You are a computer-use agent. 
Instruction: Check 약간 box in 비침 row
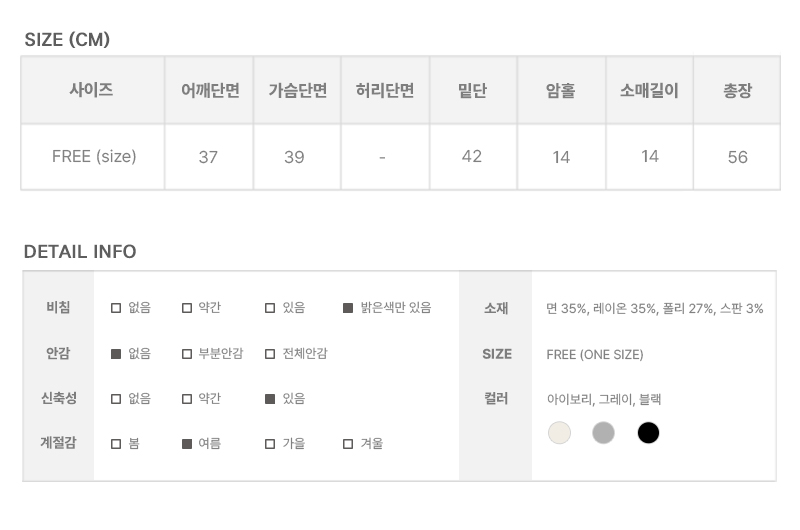tap(187, 308)
